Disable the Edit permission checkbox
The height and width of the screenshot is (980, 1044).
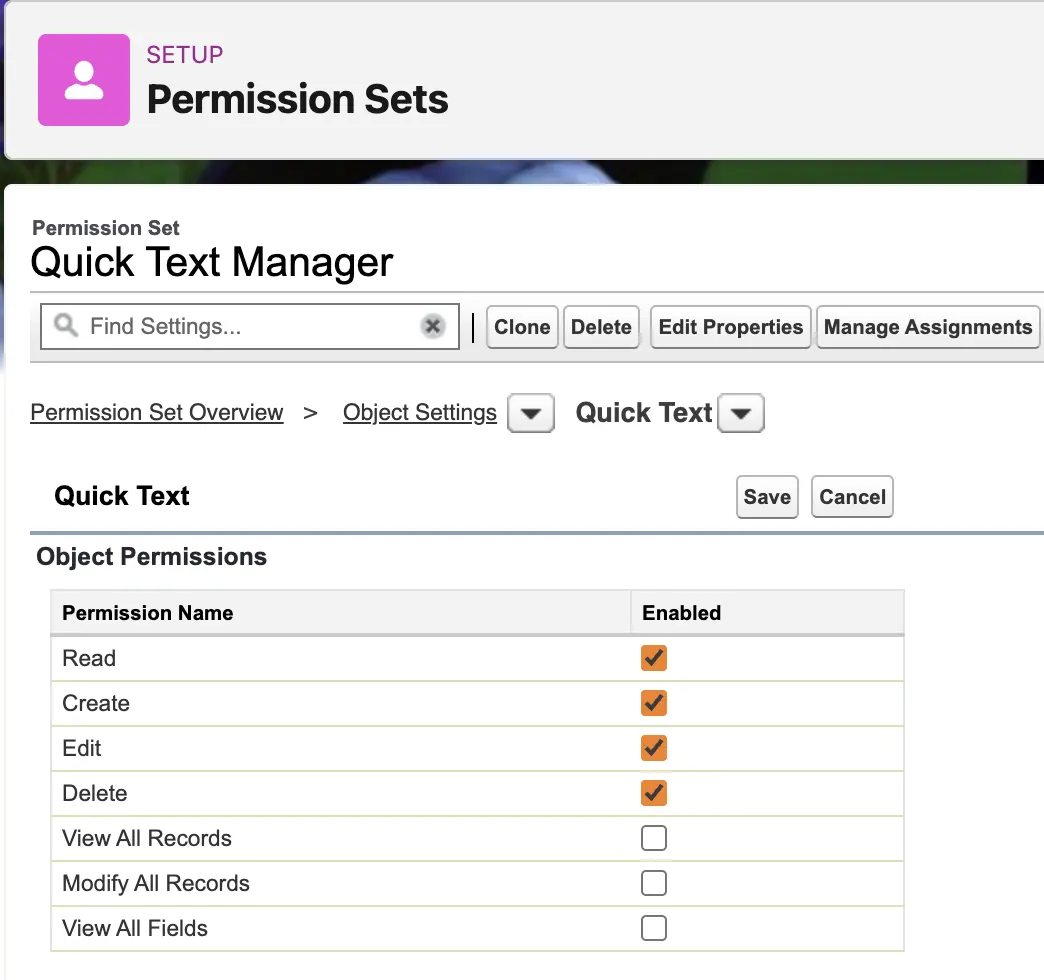point(654,748)
